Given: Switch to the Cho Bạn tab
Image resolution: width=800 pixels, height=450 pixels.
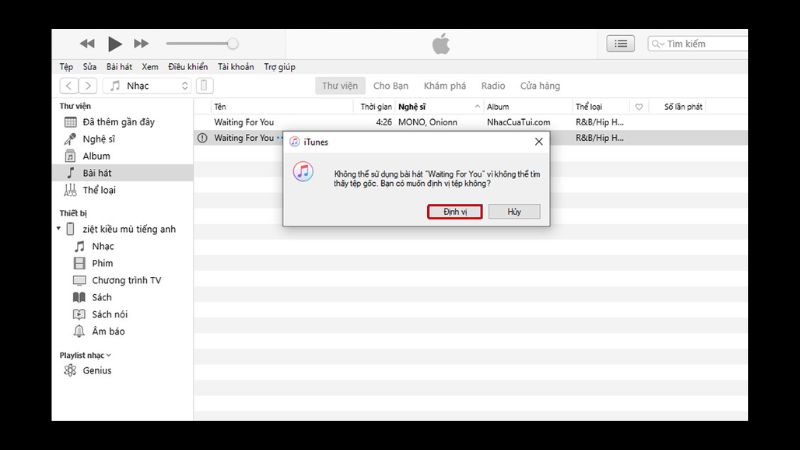Looking at the screenshot, I should [391, 86].
